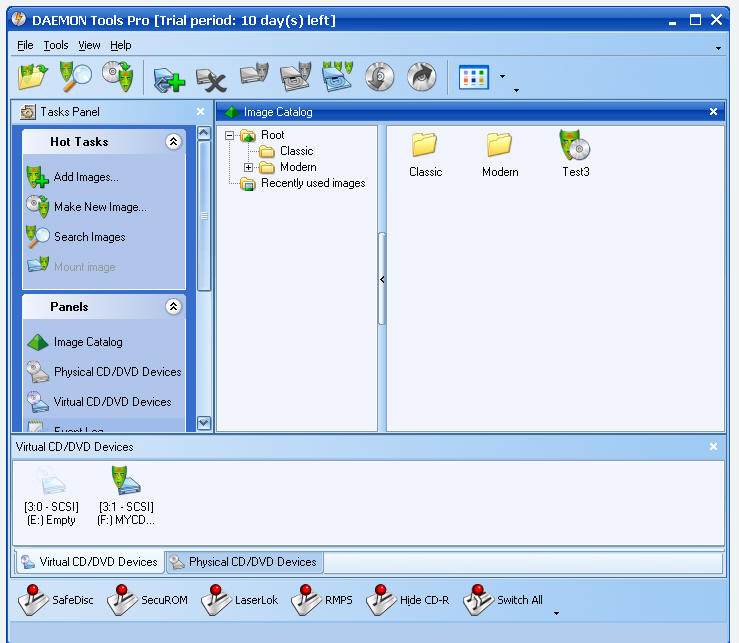The height and width of the screenshot is (643, 739).
Task: Toggle LaserLok emulation switch
Action: (x=239, y=600)
